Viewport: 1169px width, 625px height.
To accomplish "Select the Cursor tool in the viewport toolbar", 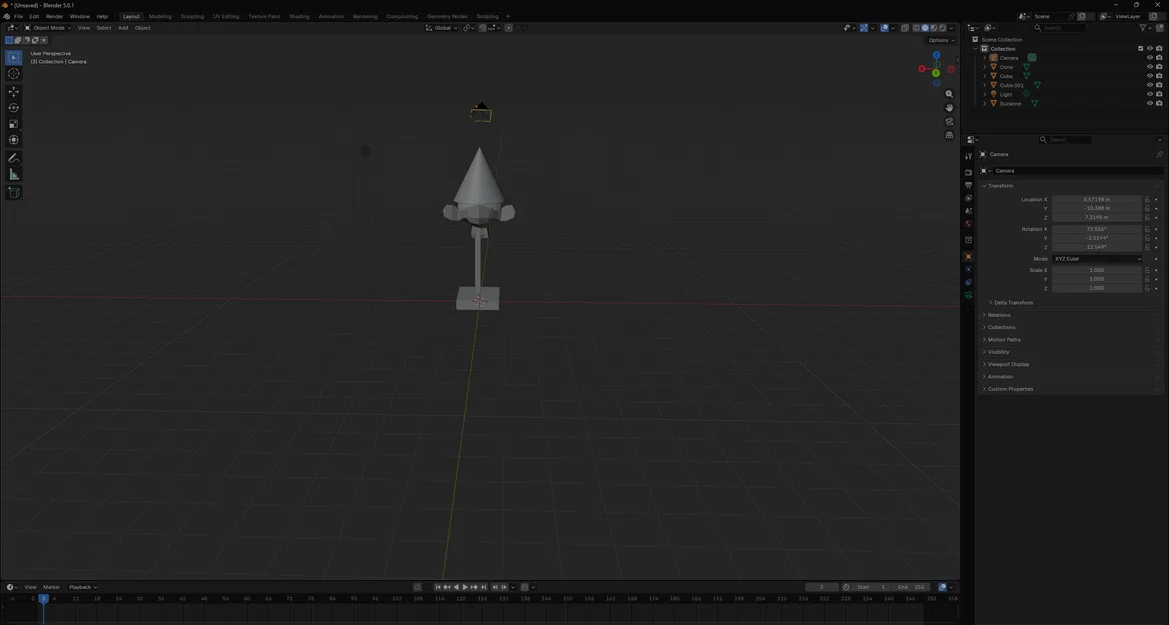I will pyautogui.click(x=13, y=74).
